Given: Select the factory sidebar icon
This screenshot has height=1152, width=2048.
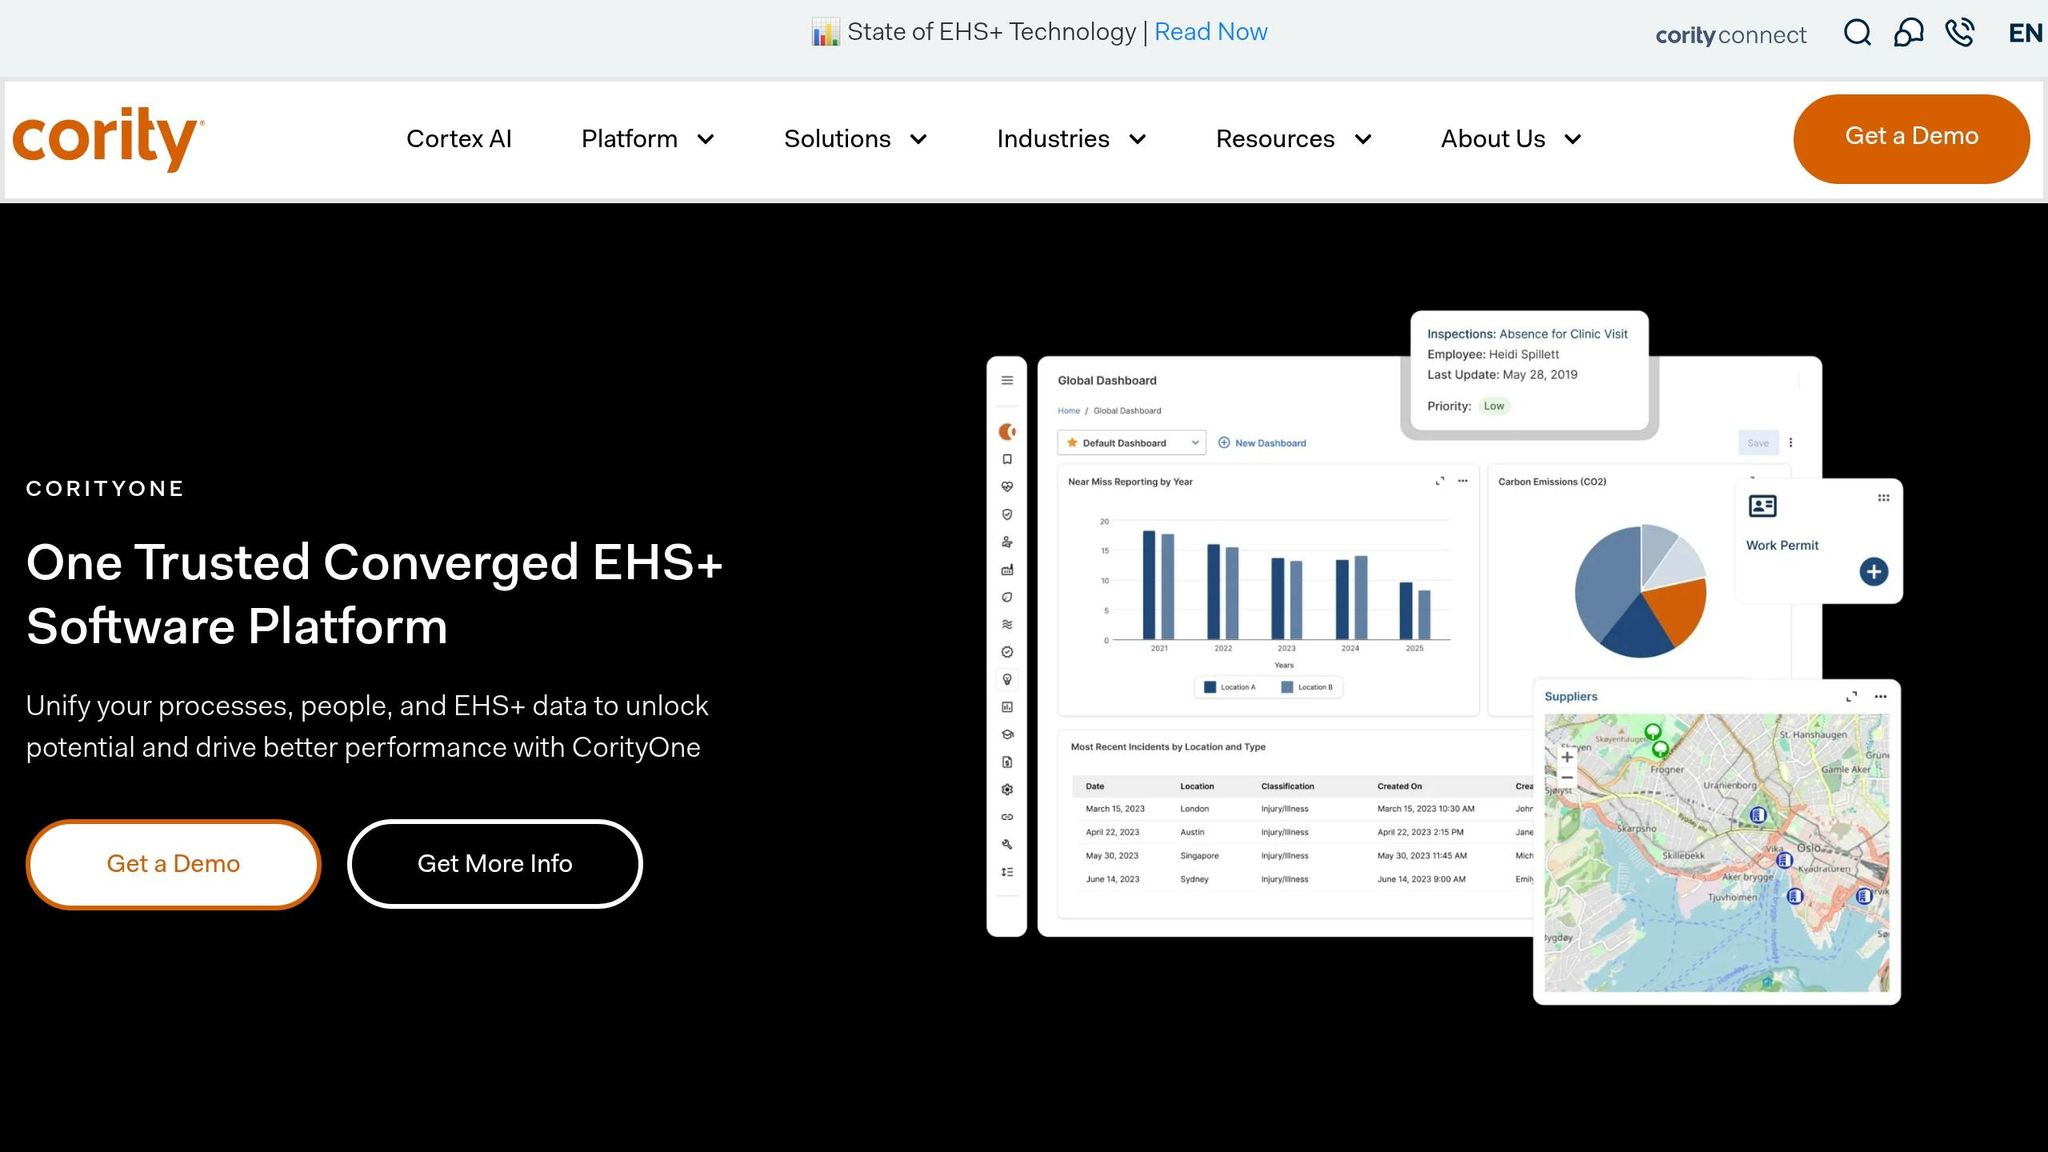Looking at the screenshot, I should 1007,570.
